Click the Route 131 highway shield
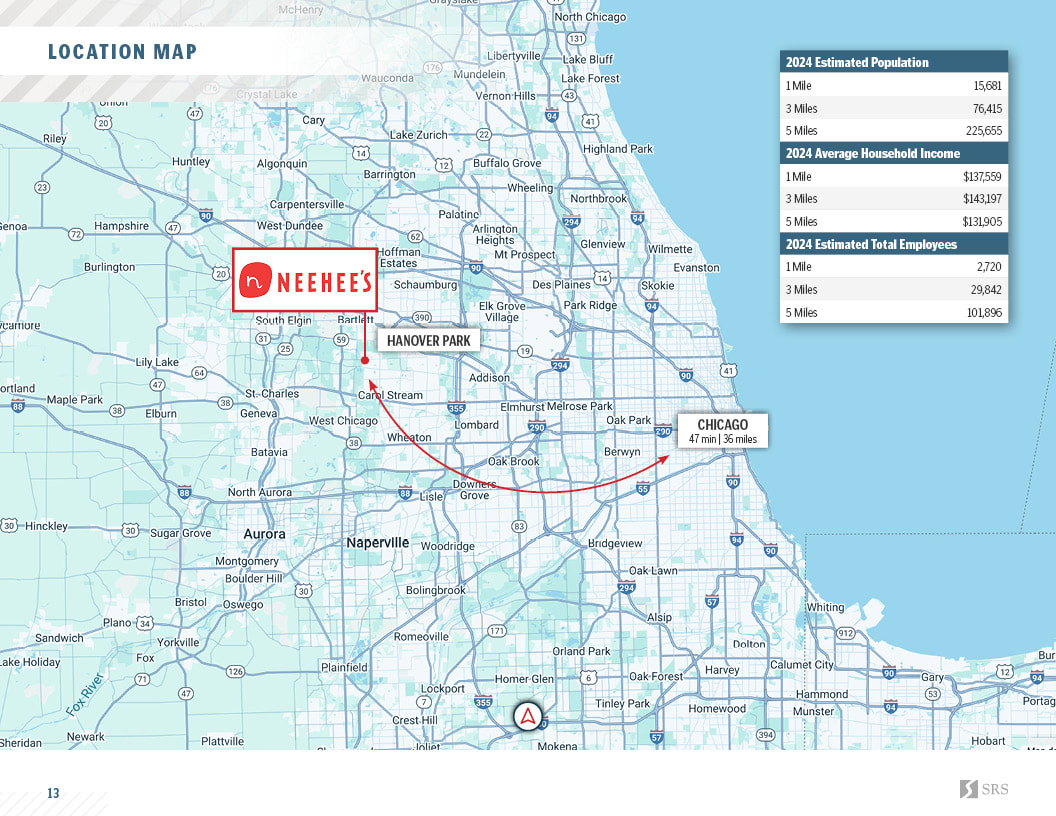The height and width of the screenshot is (816, 1056). pyautogui.click(x=576, y=38)
